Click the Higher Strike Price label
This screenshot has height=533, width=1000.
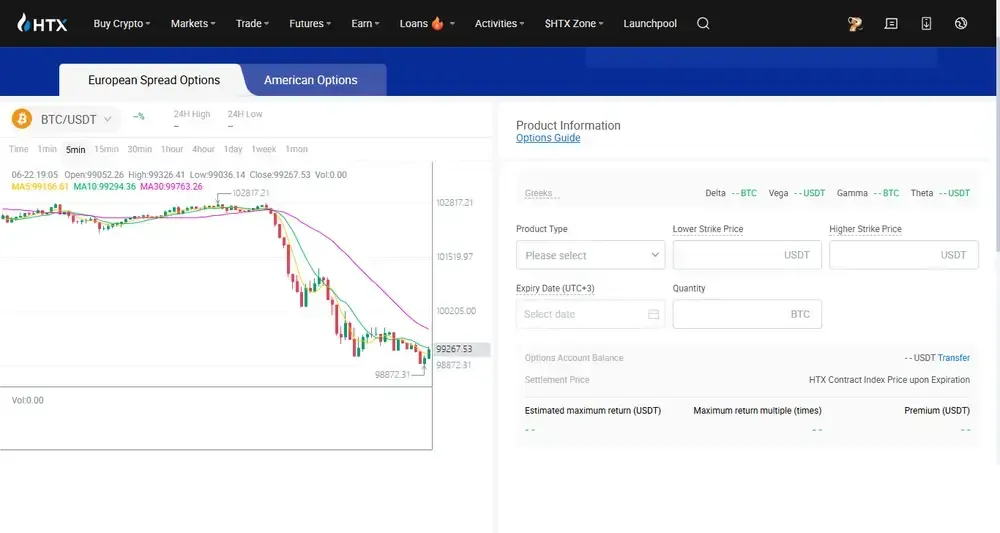[865, 229]
